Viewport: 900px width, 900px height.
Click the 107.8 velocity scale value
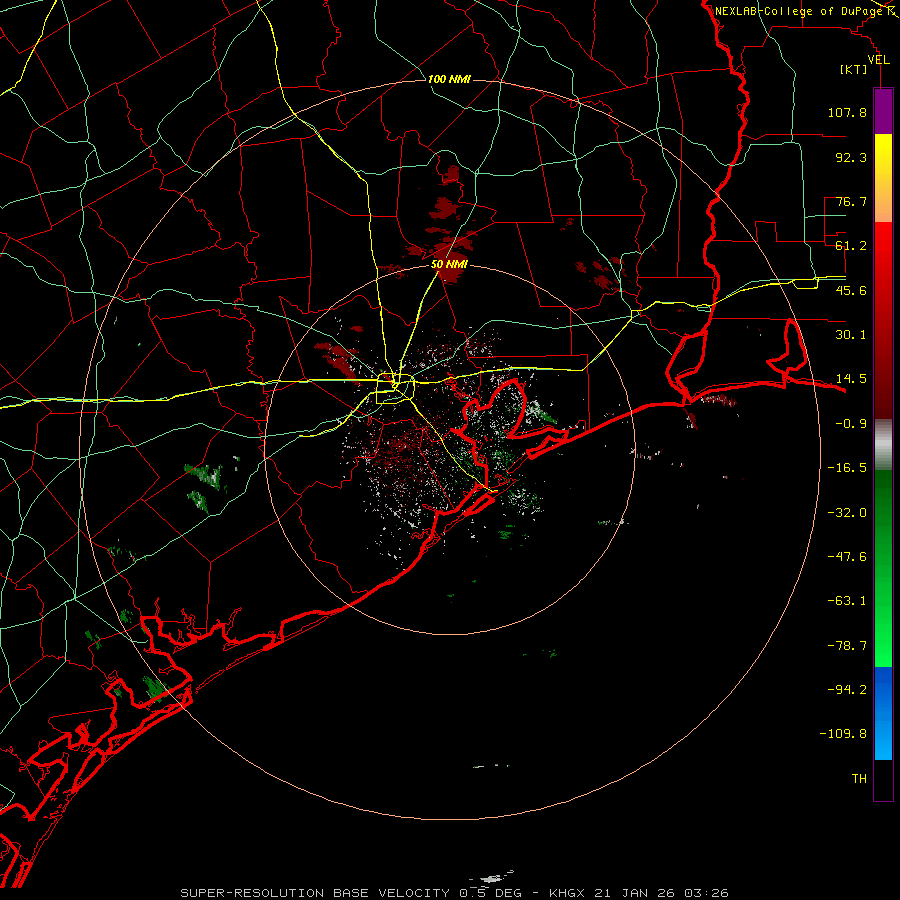coord(847,112)
